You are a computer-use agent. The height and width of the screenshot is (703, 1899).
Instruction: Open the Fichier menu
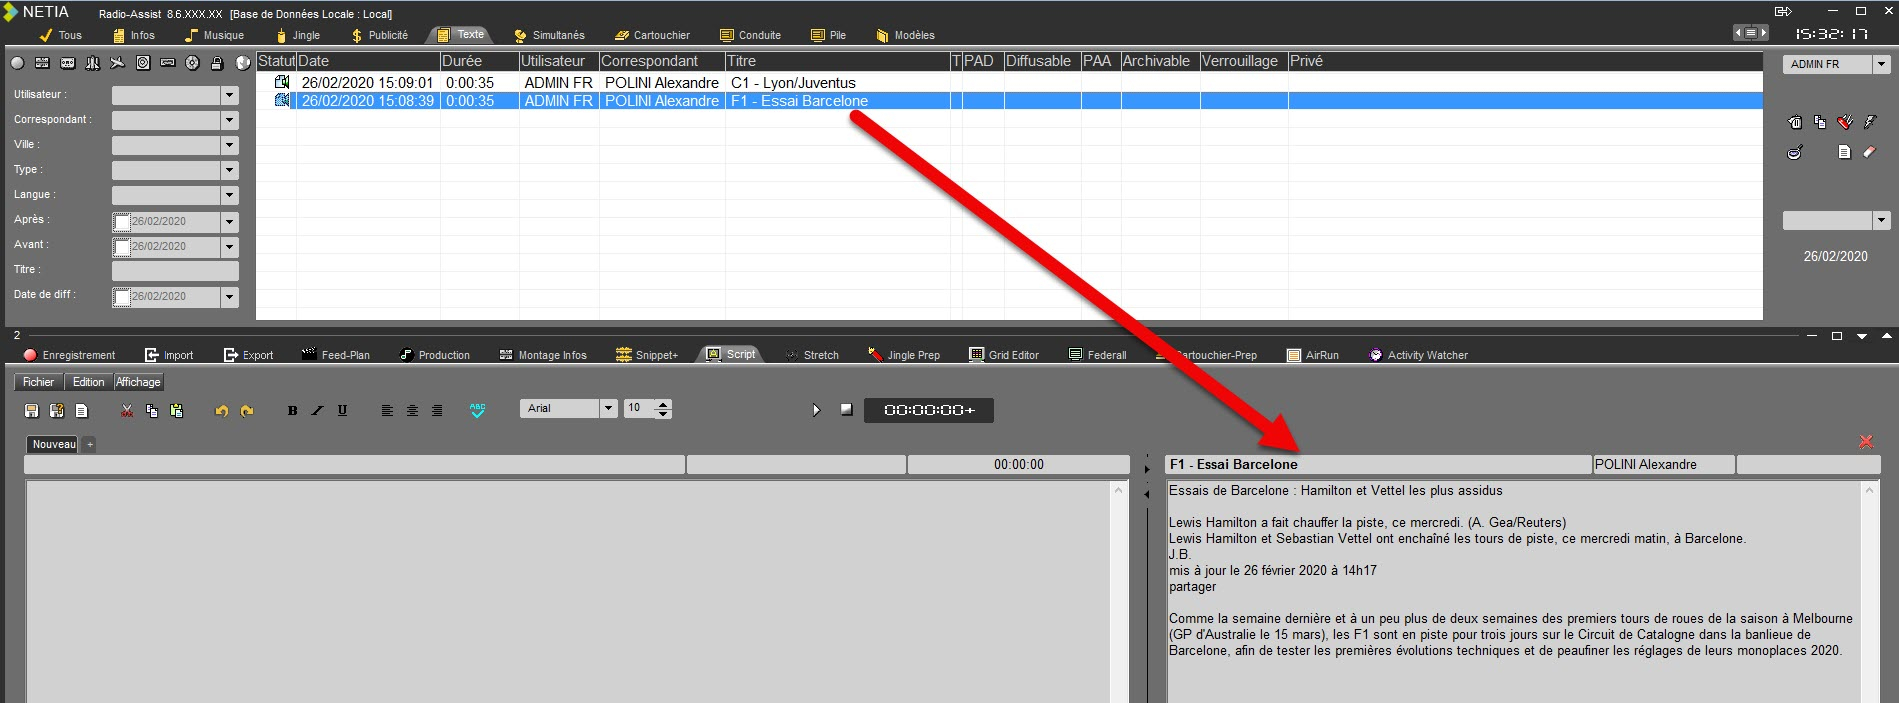tap(39, 382)
